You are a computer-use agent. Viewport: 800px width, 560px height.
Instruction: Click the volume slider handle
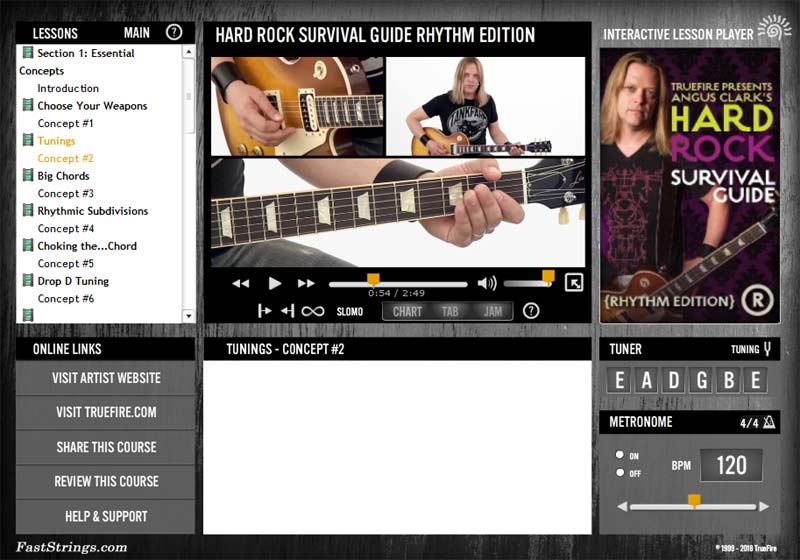pos(548,277)
